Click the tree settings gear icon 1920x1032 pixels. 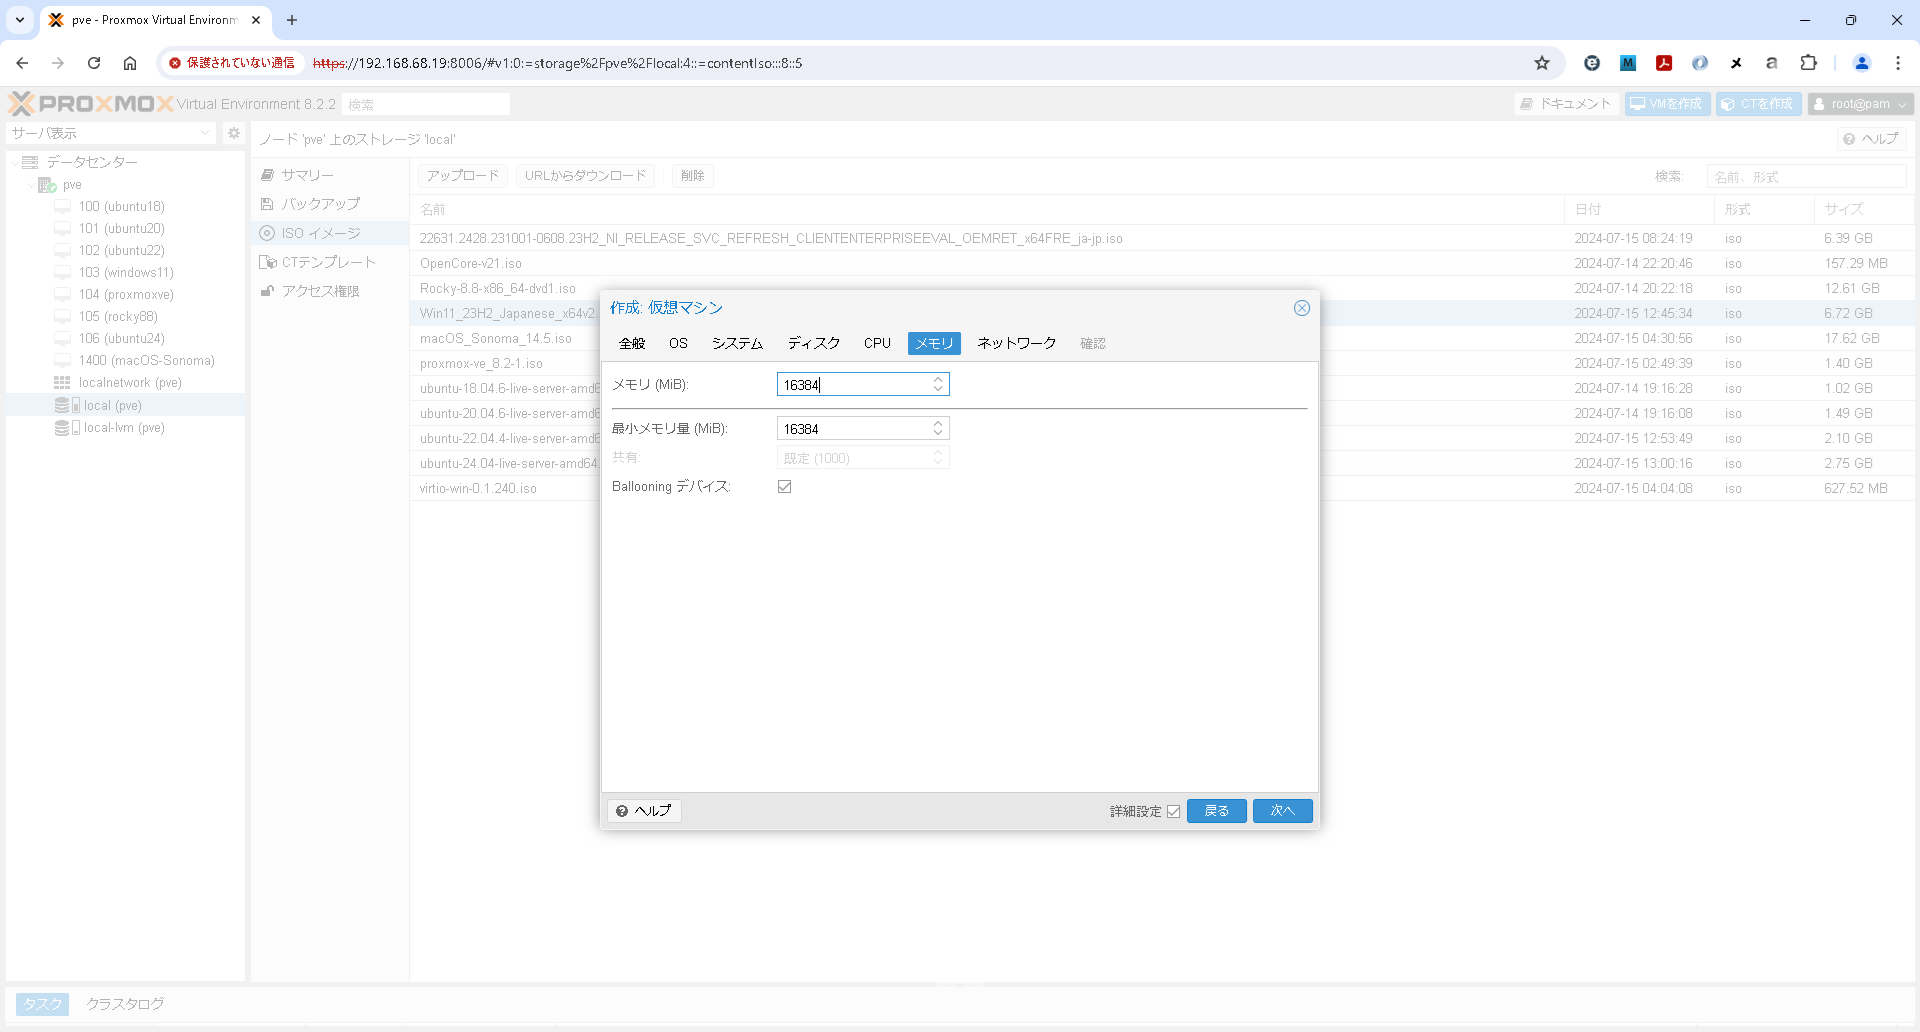[234, 133]
